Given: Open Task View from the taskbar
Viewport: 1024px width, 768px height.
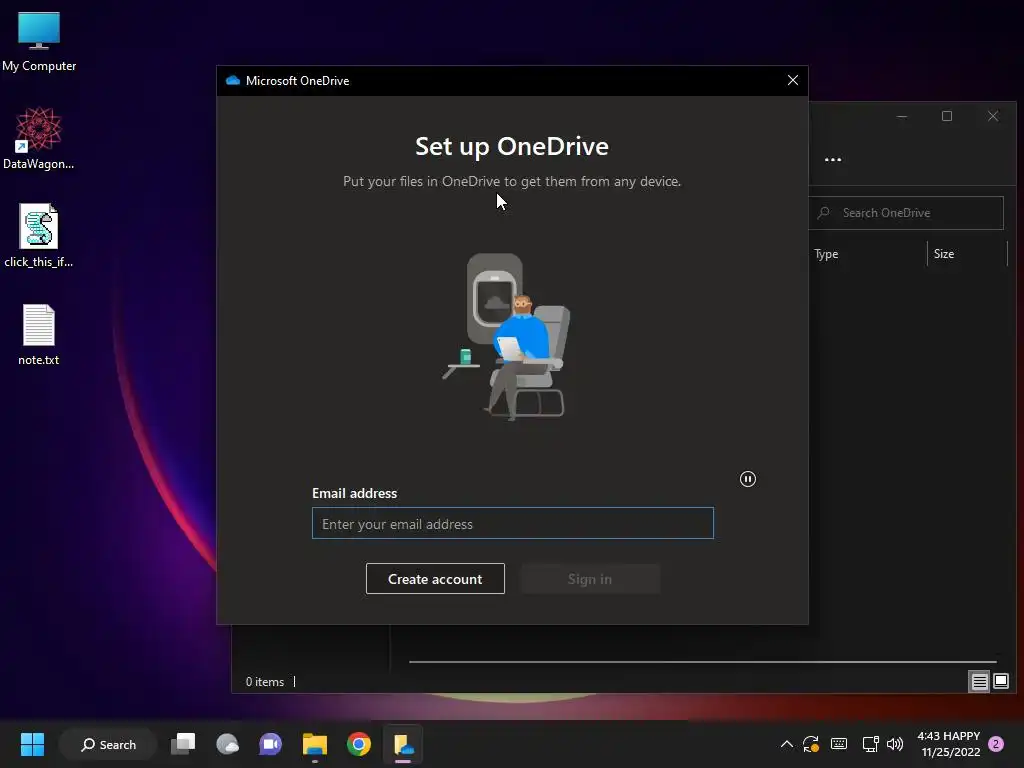Looking at the screenshot, I should pos(183,744).
